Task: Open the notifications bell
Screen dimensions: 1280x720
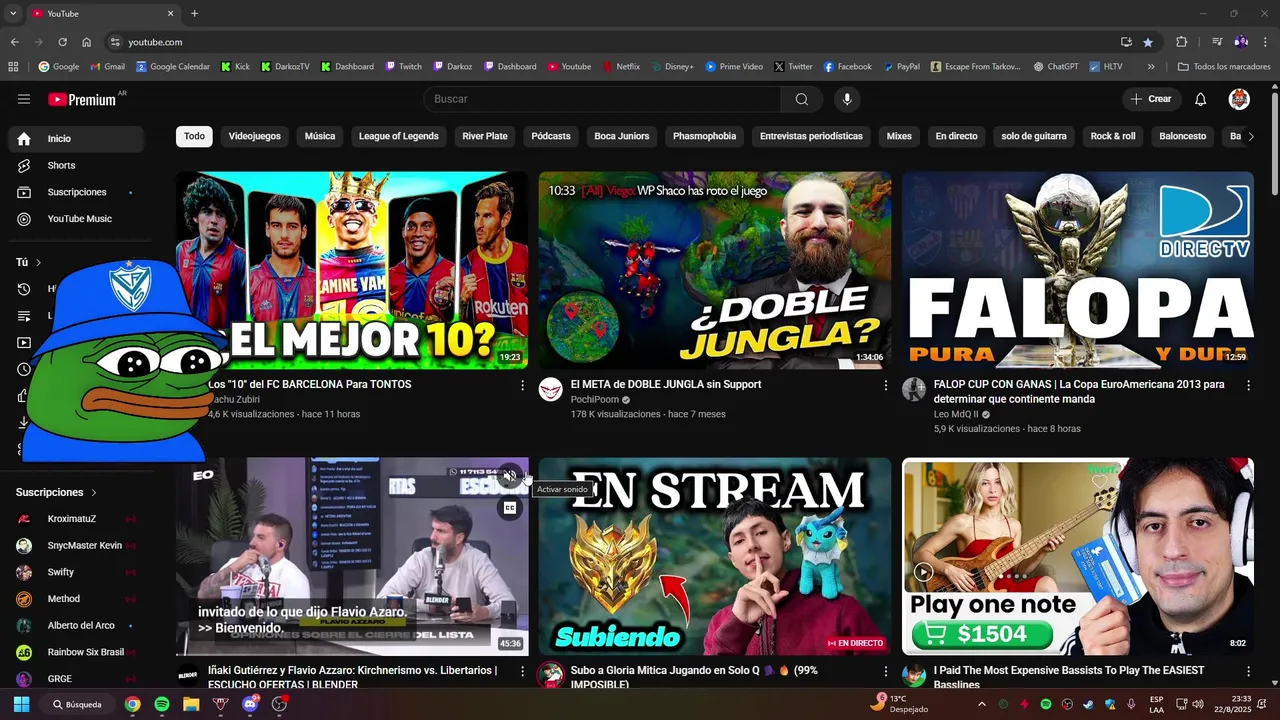Action: (1201, 99)
